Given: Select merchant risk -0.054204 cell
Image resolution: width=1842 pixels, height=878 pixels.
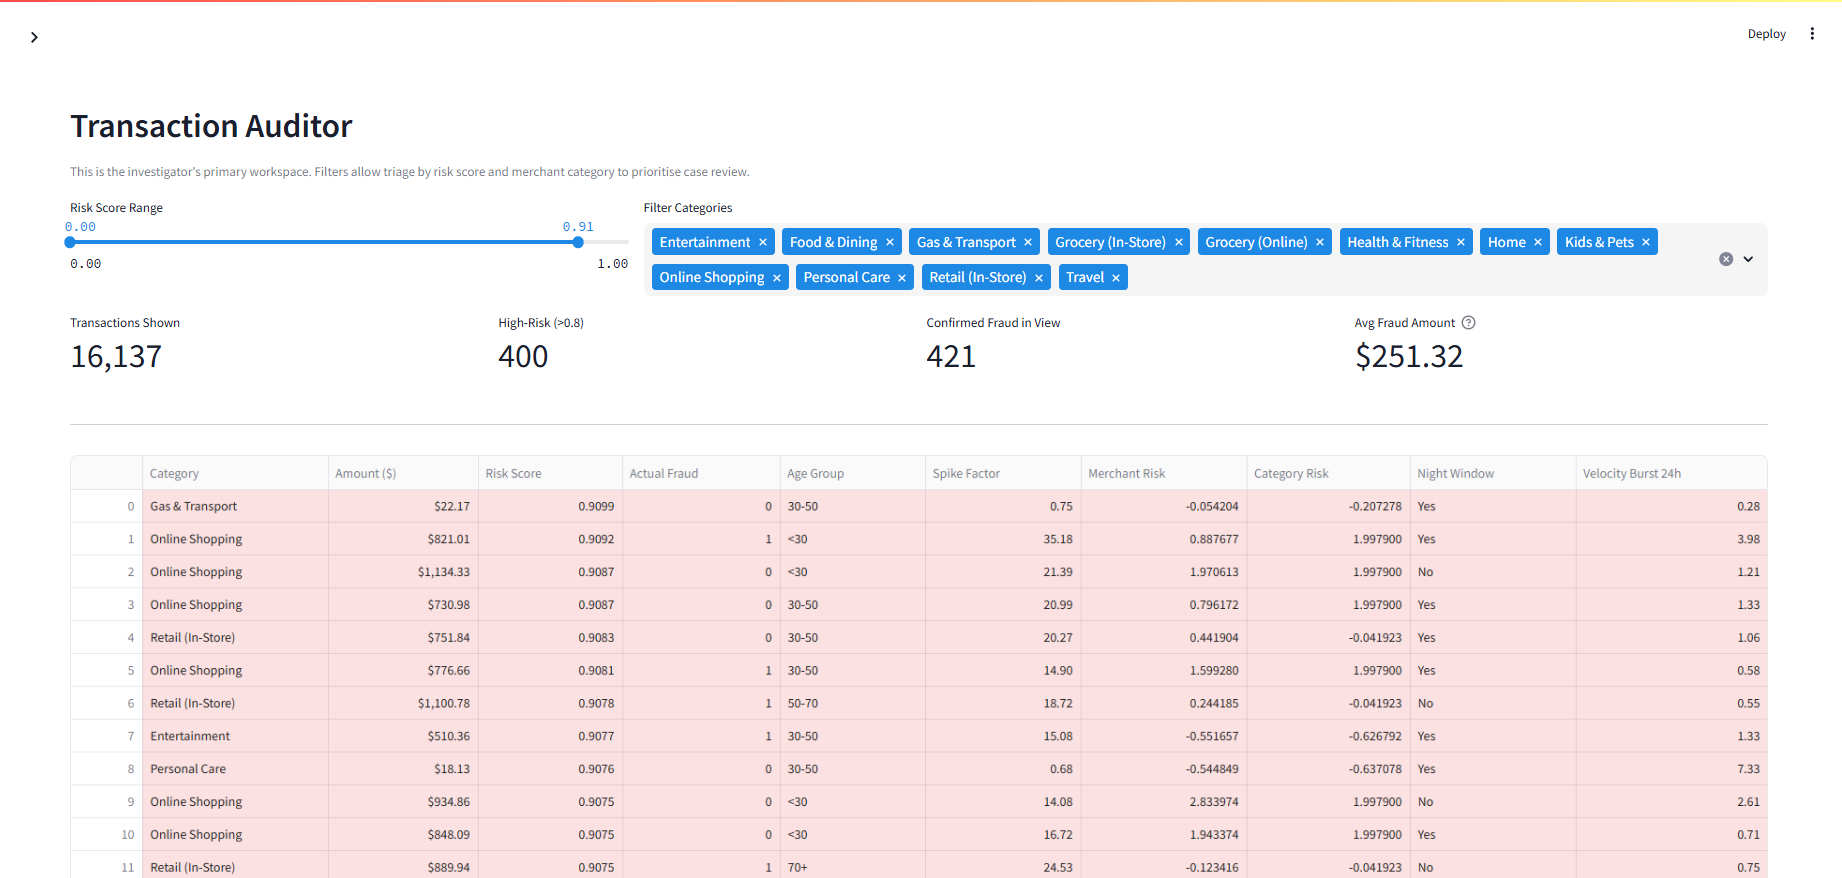Looking at the screenshot, I should pos(1164,506).
